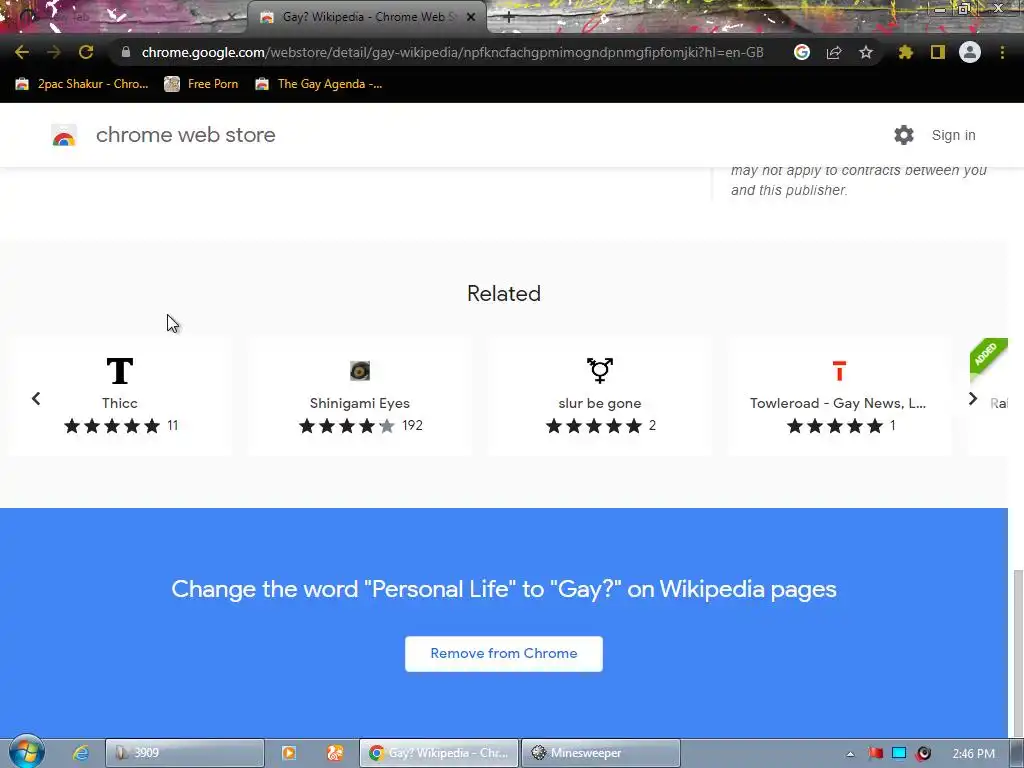Open a new browser tab
1024x768 pixels.
[x=509, y=17]
